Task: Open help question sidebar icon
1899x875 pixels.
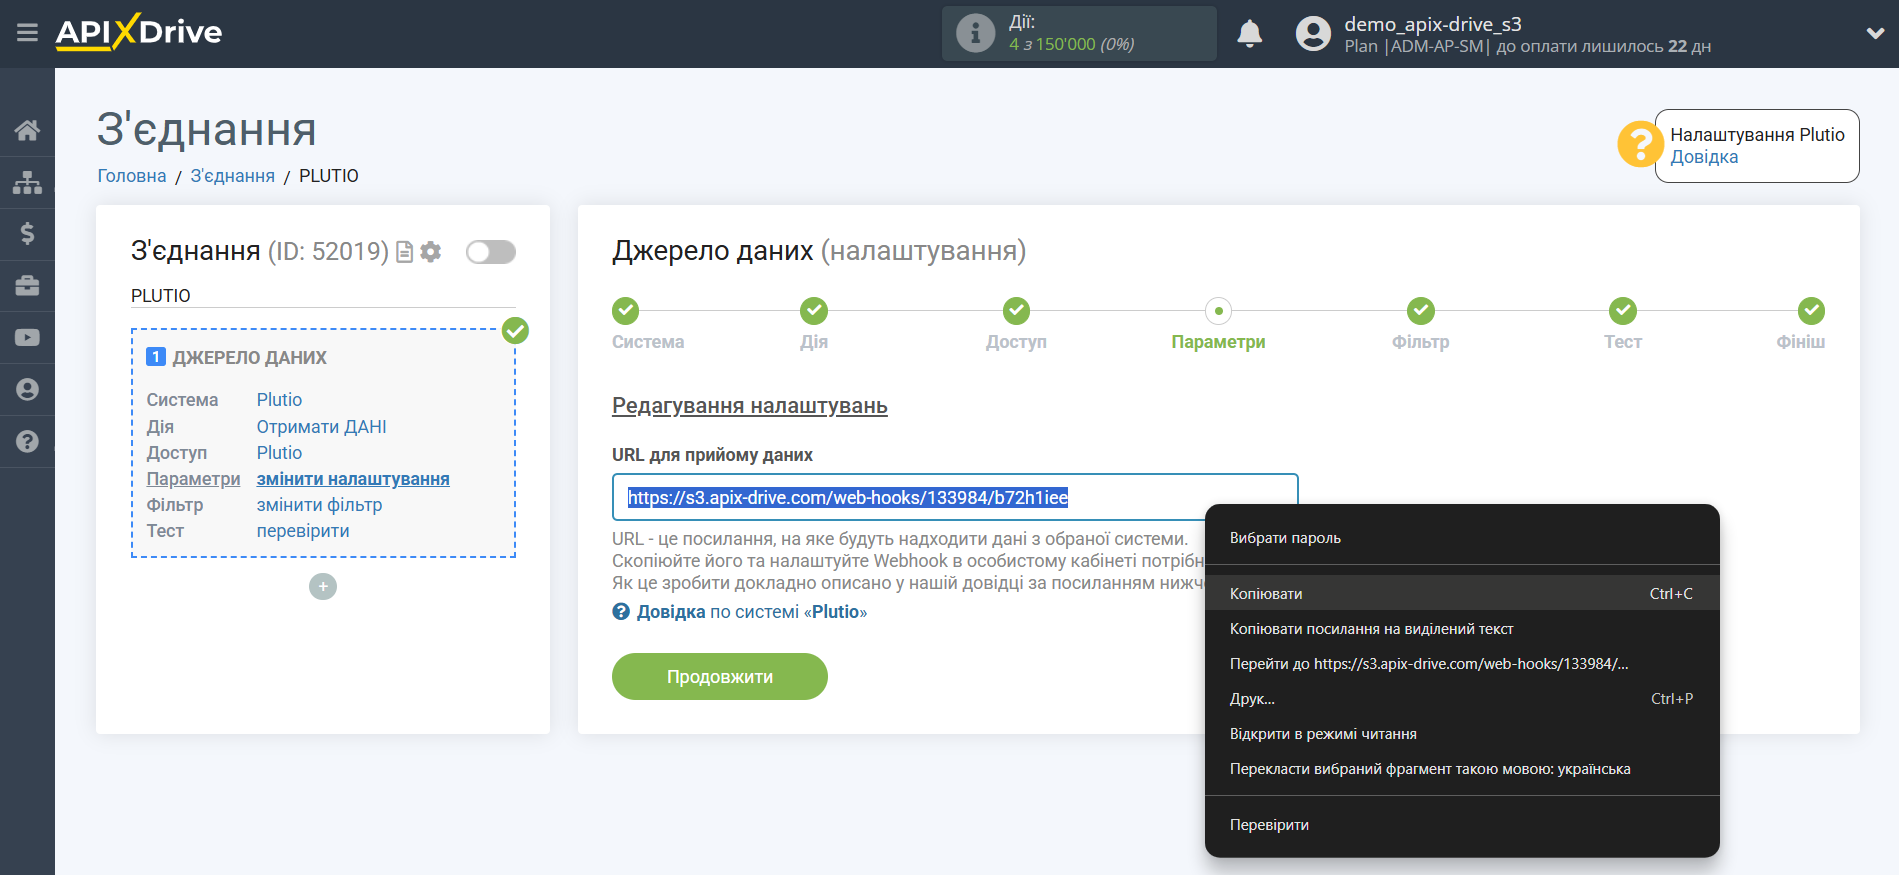Action: 27,441
